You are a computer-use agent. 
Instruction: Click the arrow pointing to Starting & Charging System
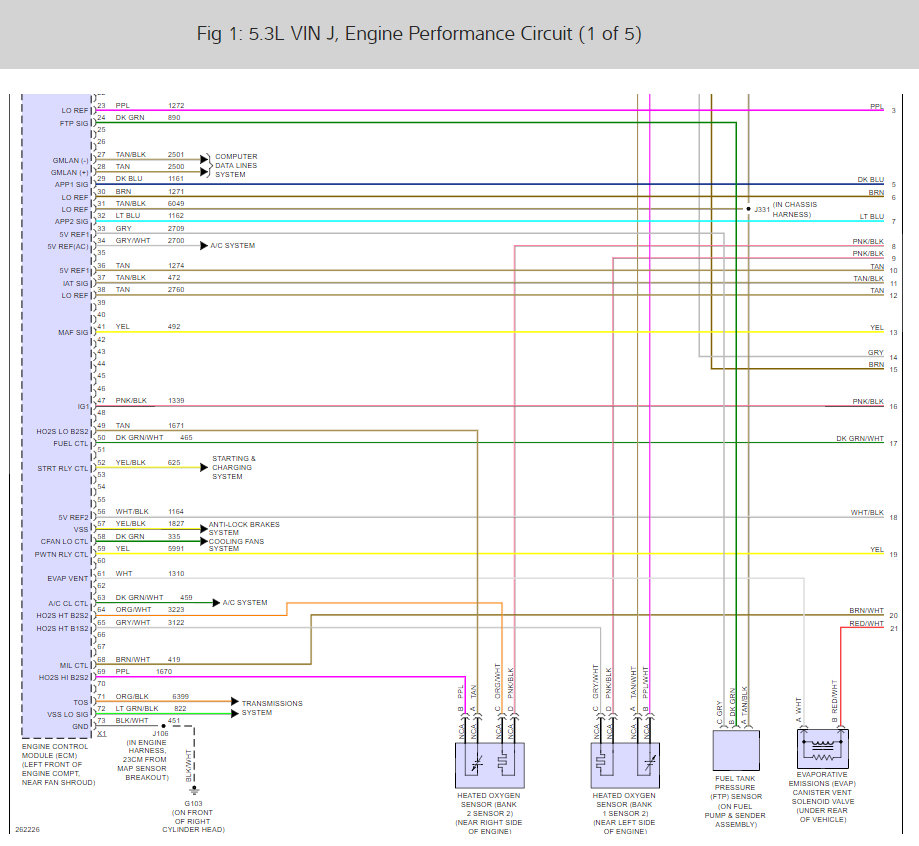[x=204, y=467]
